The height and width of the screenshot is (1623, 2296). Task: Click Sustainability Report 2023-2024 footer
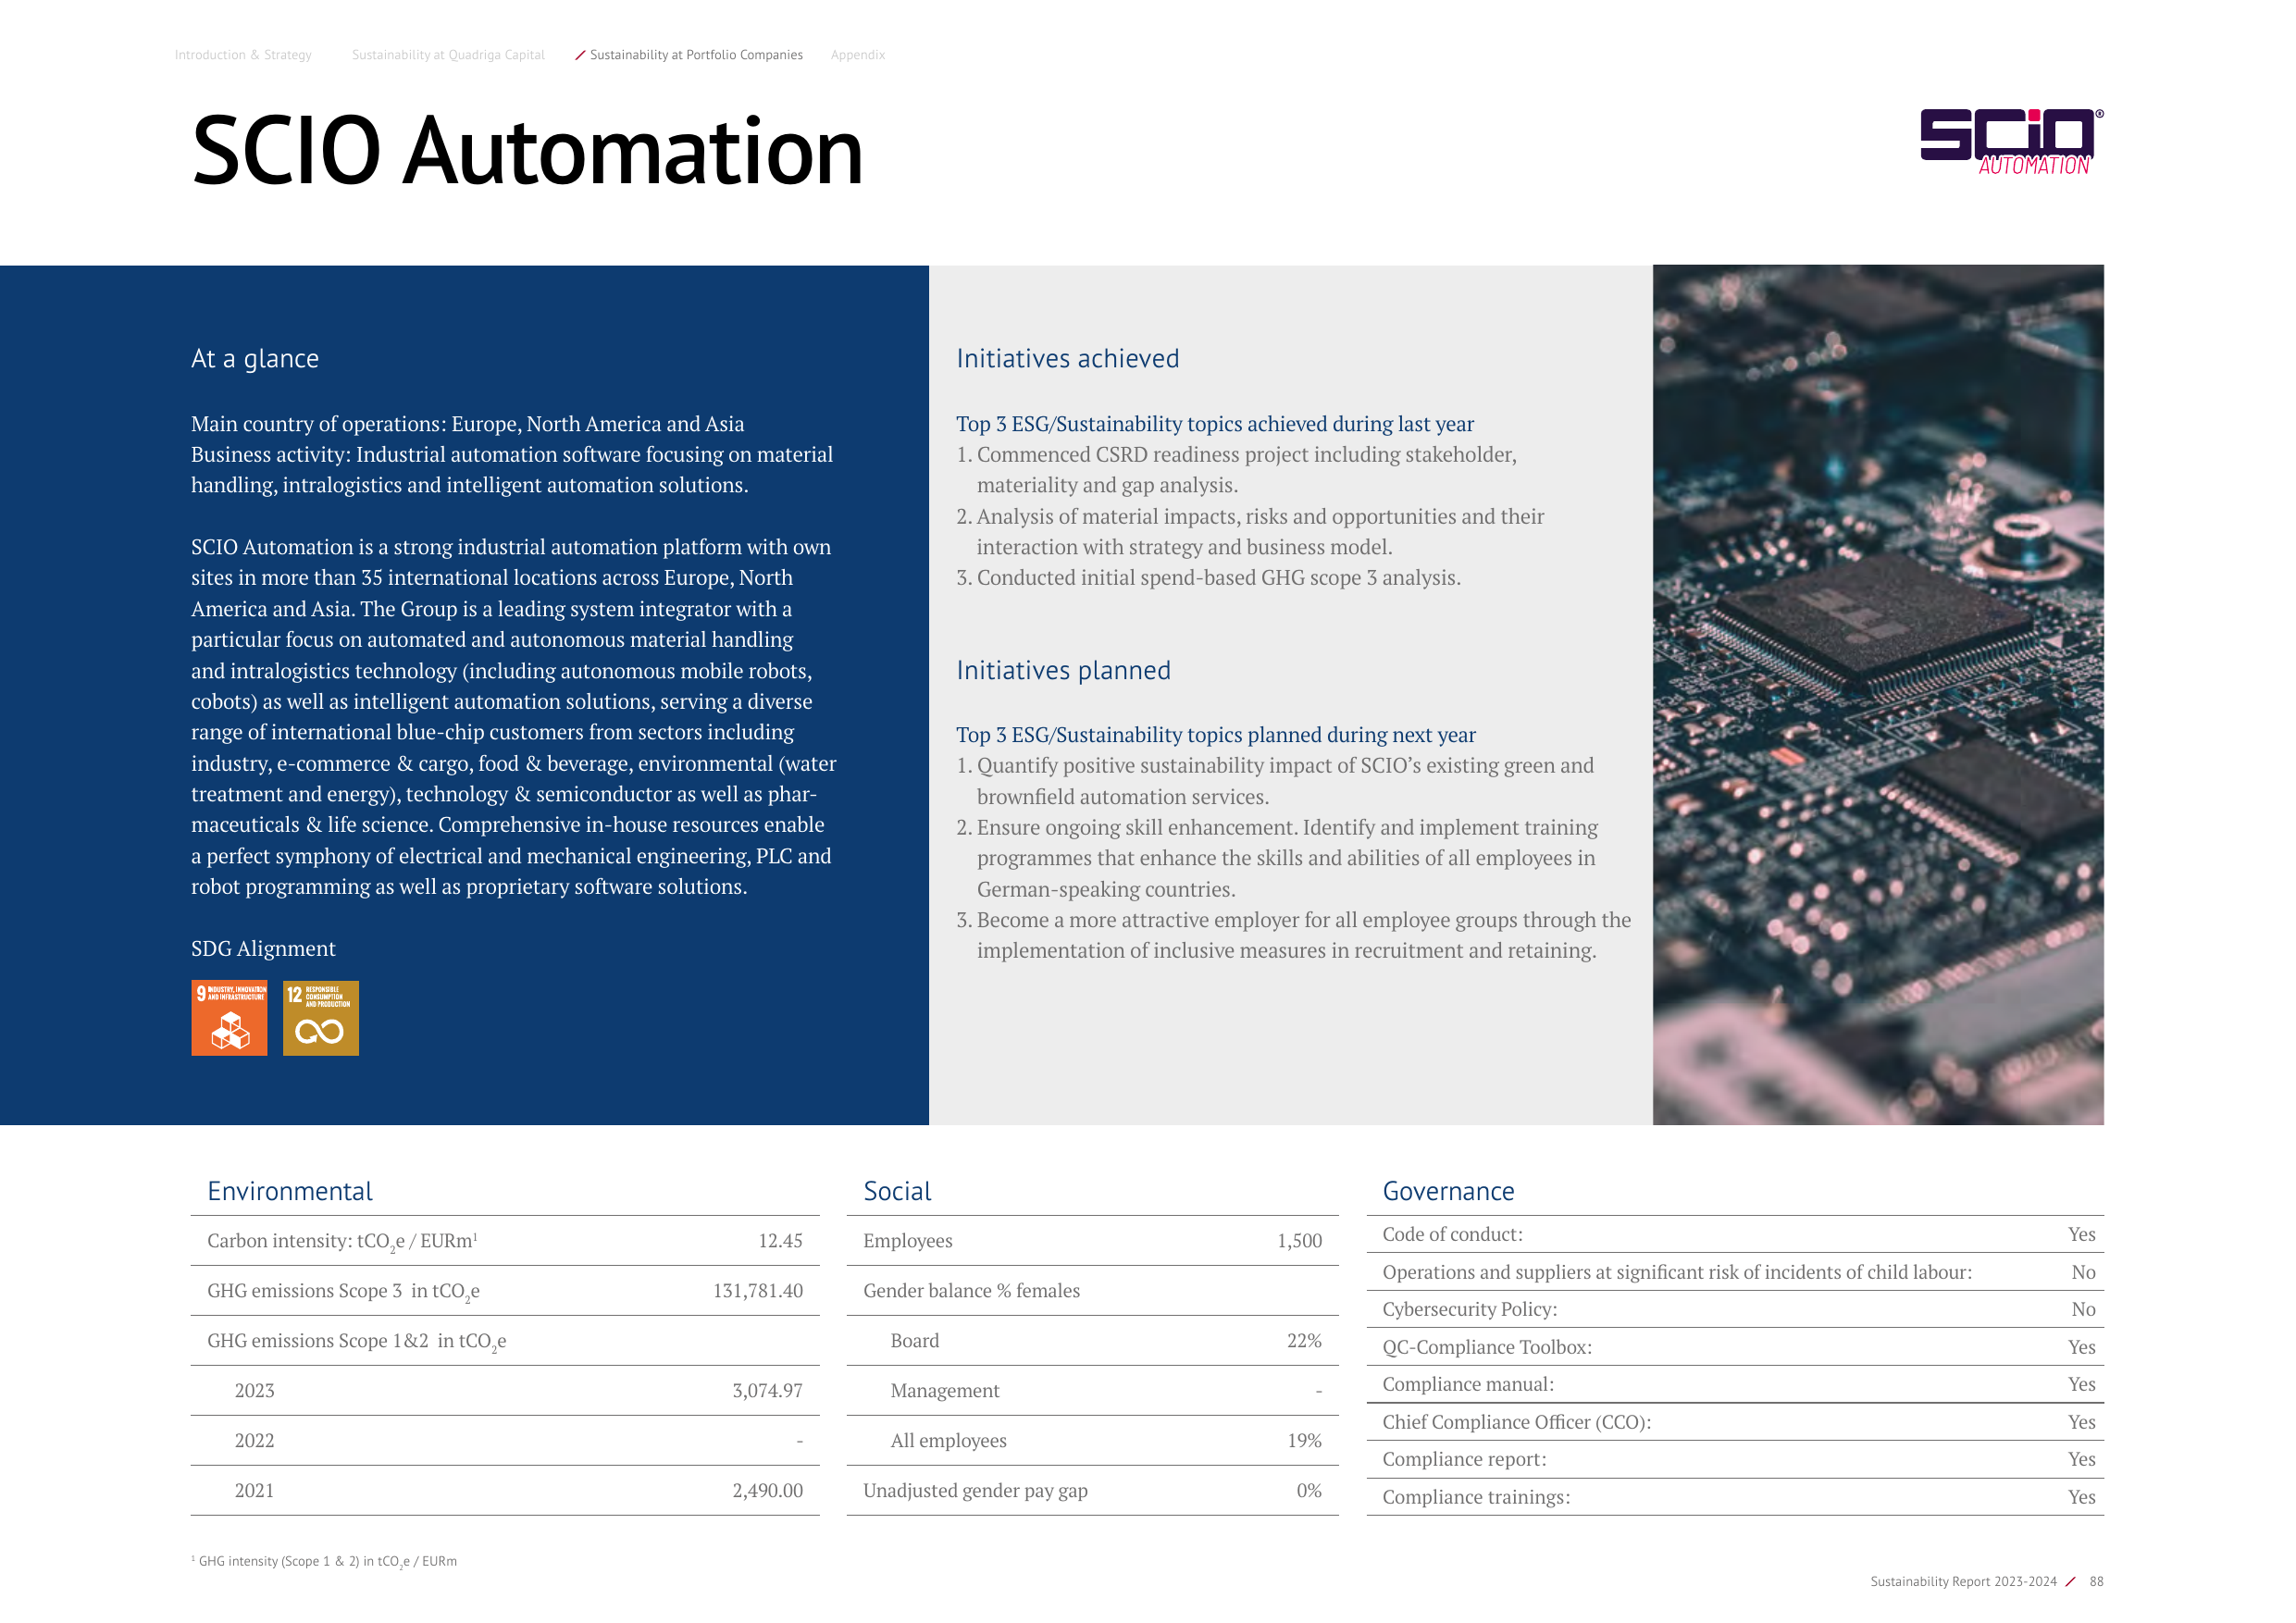(1963, 1582)
